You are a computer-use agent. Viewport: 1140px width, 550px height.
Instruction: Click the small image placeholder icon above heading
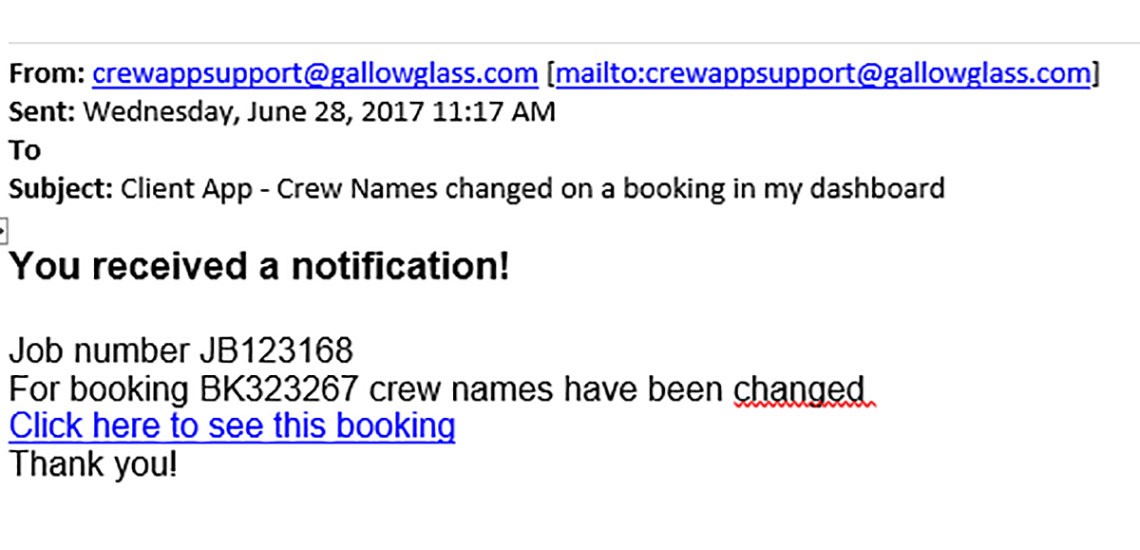(3, 232)
